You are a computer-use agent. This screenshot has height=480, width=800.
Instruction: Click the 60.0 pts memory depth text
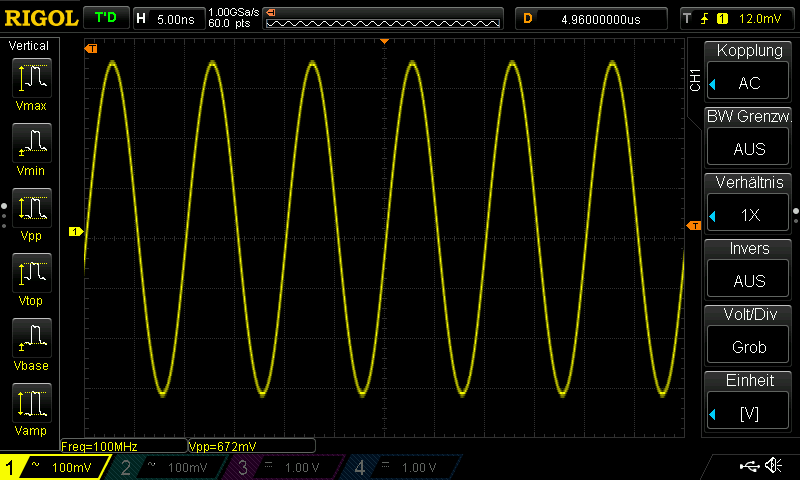click(229, 23)
